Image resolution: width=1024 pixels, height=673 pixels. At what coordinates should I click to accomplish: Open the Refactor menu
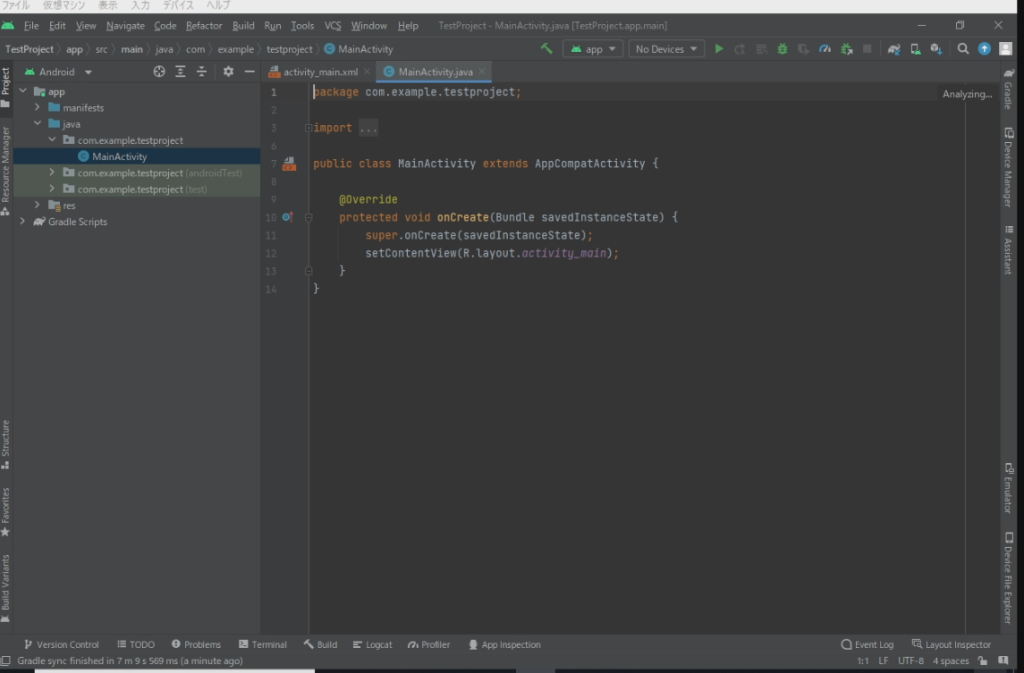pyautogui.click(x=204, y=26)
